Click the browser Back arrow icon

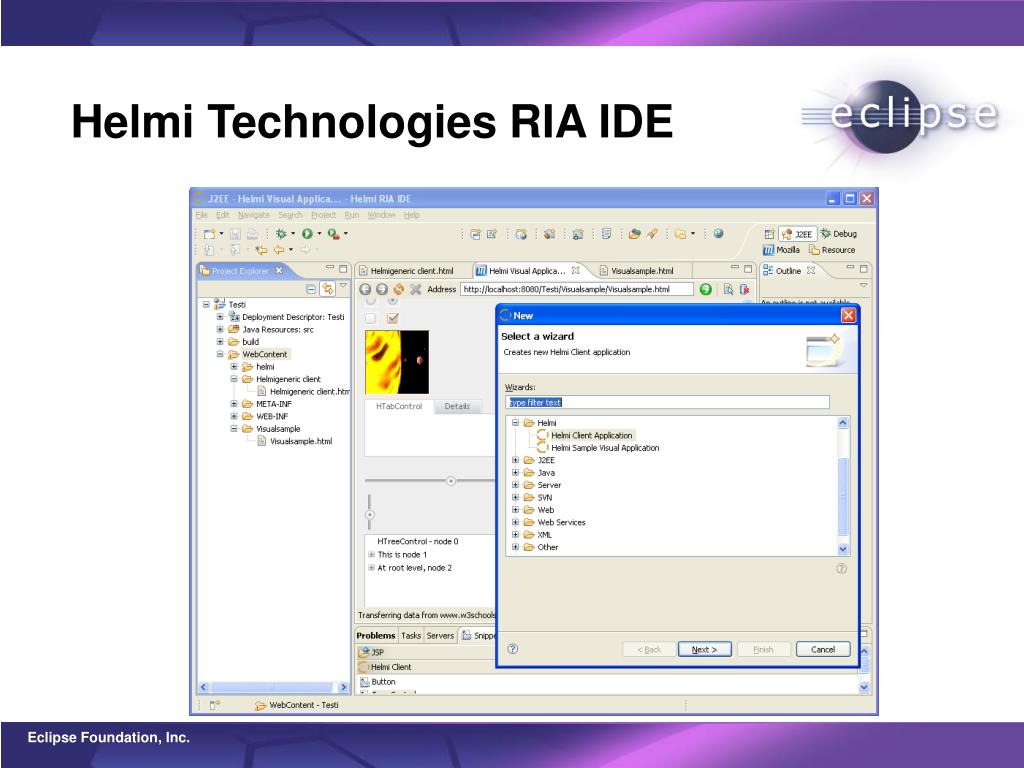pos(365,289)
